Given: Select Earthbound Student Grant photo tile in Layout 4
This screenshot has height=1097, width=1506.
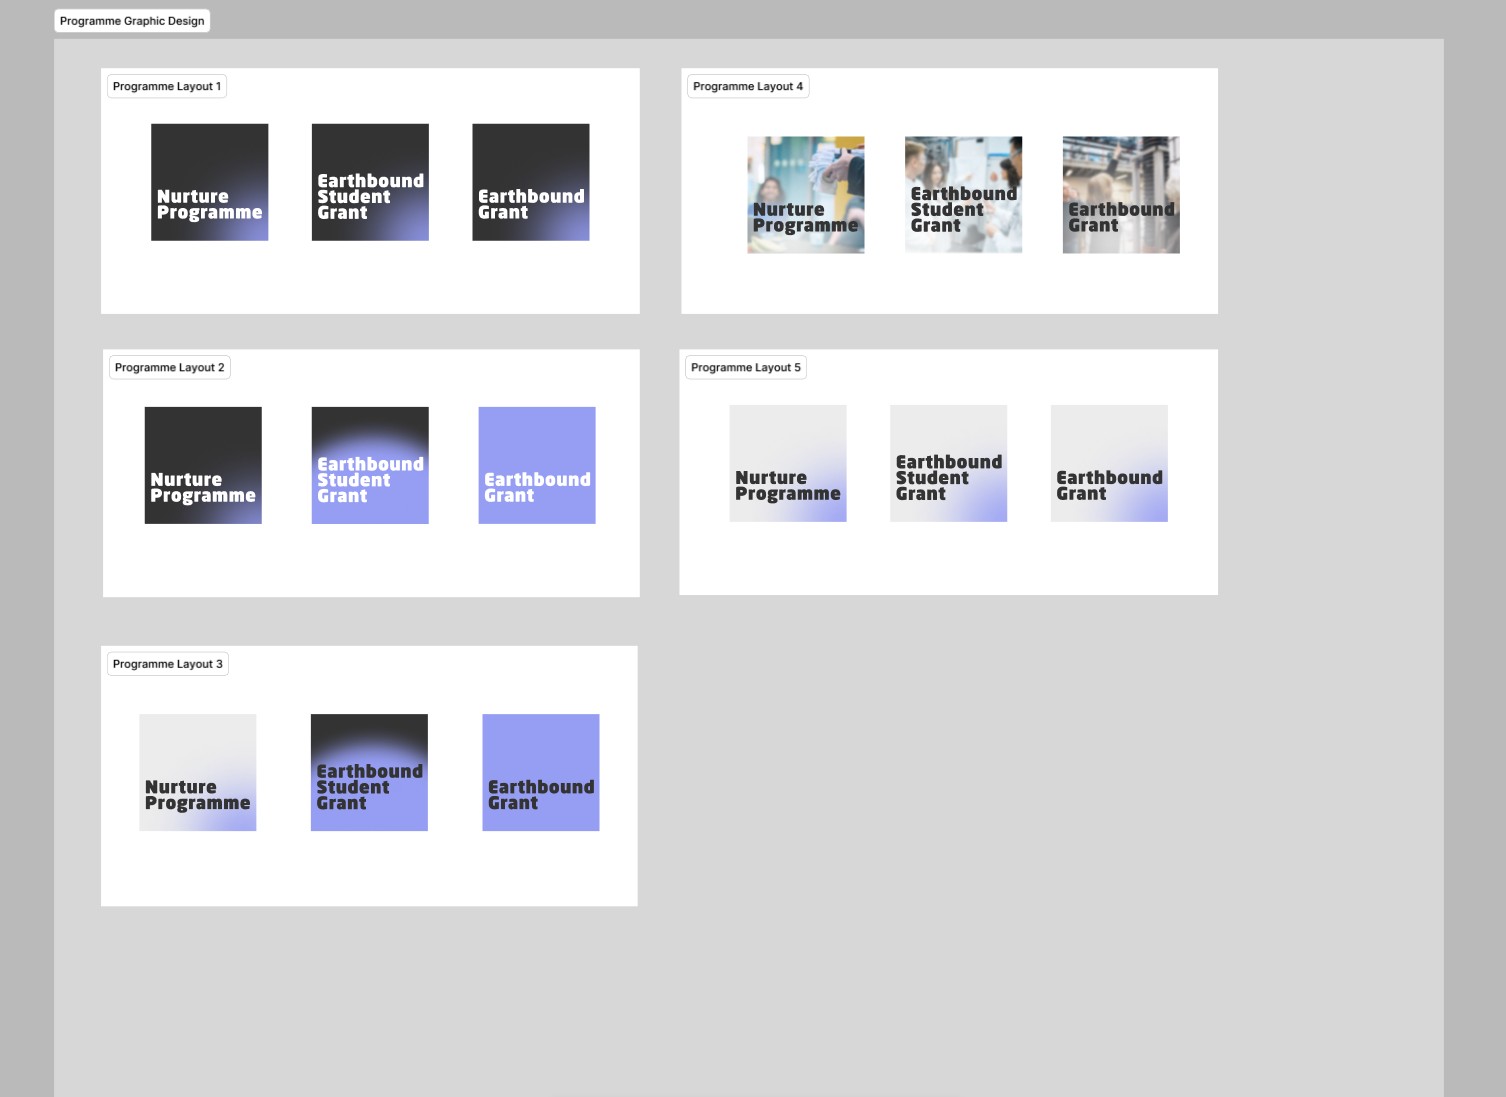Looking at the screenshot, I should (963, 195).
